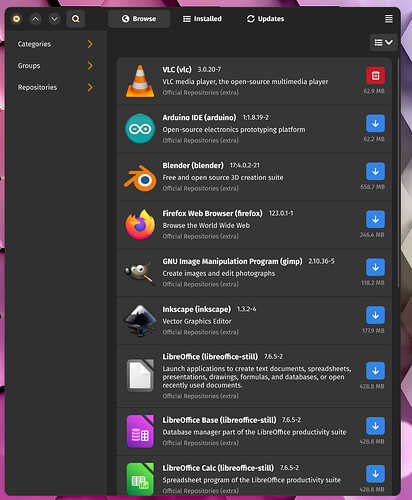Click Firefox version 123.0.1-1 text
The image size is (412, 500).
coord(281,213)
